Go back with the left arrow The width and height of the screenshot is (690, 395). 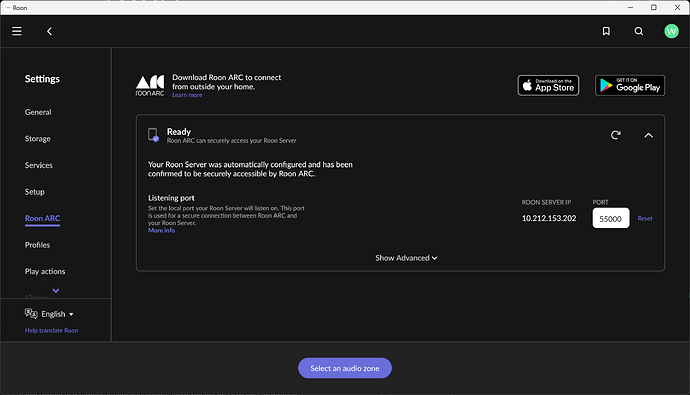point(49,31)
